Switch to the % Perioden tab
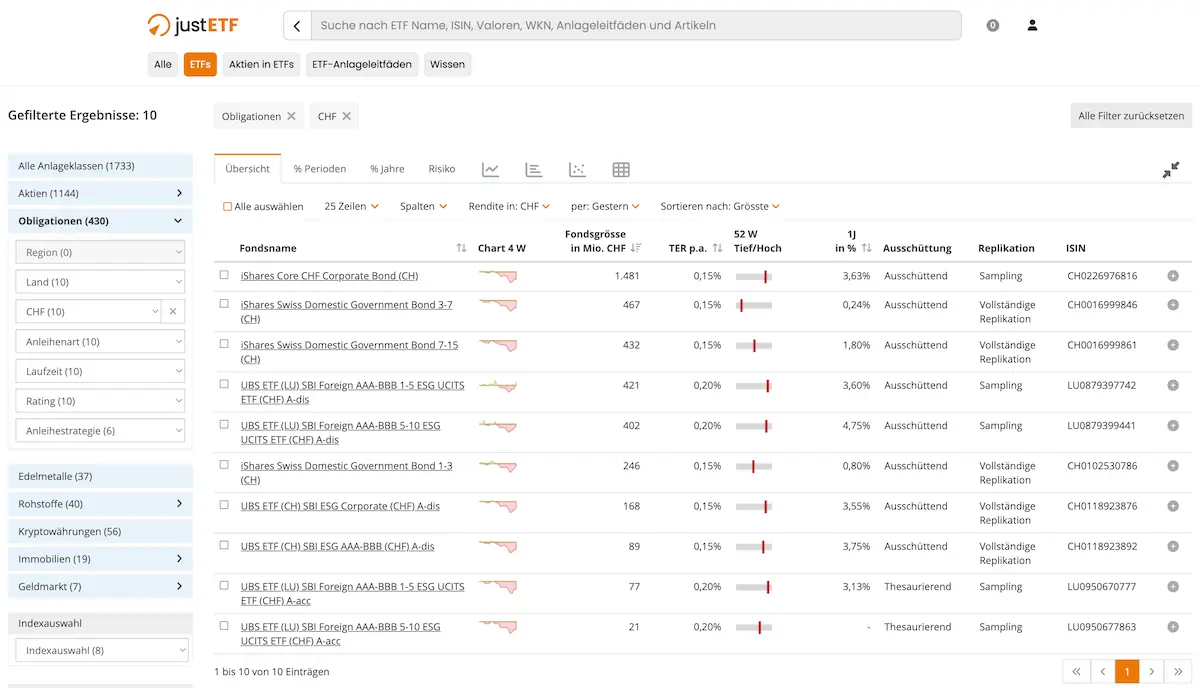Viewport: 1200px width, 688px height. [x=320, y=169]
